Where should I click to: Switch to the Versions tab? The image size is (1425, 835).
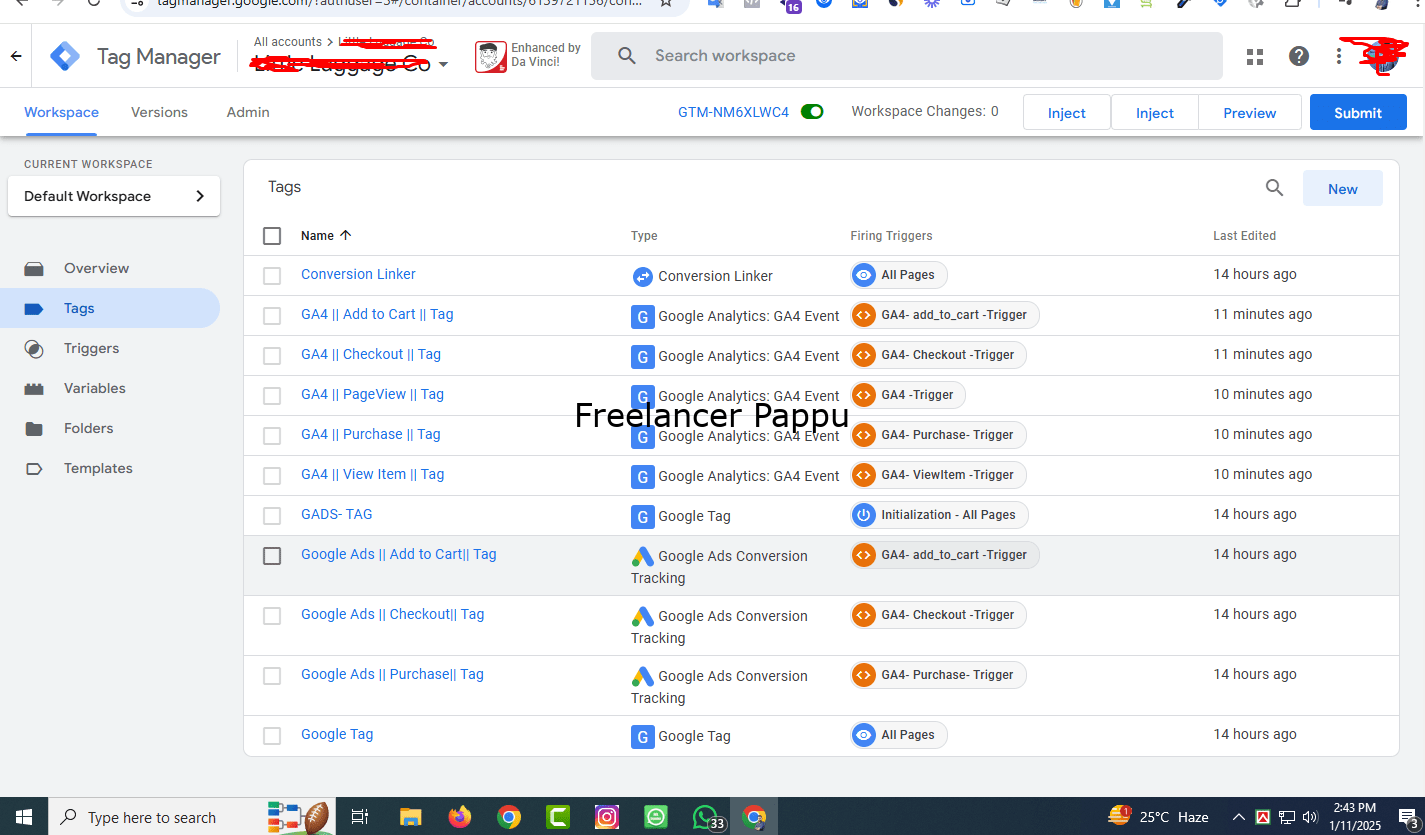pos(159,112)
